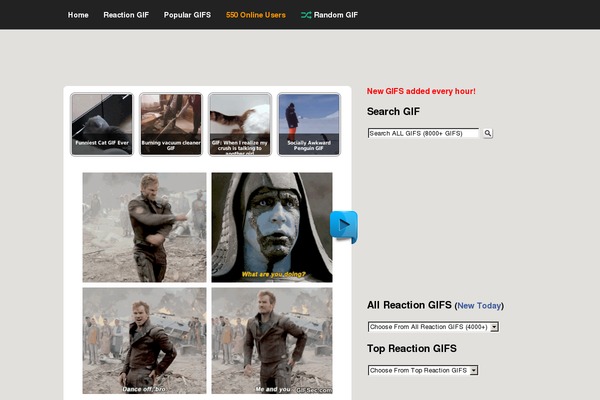Open Popular GIFS in the navbar
Screen dimensions: 600x400
(187, 15)
